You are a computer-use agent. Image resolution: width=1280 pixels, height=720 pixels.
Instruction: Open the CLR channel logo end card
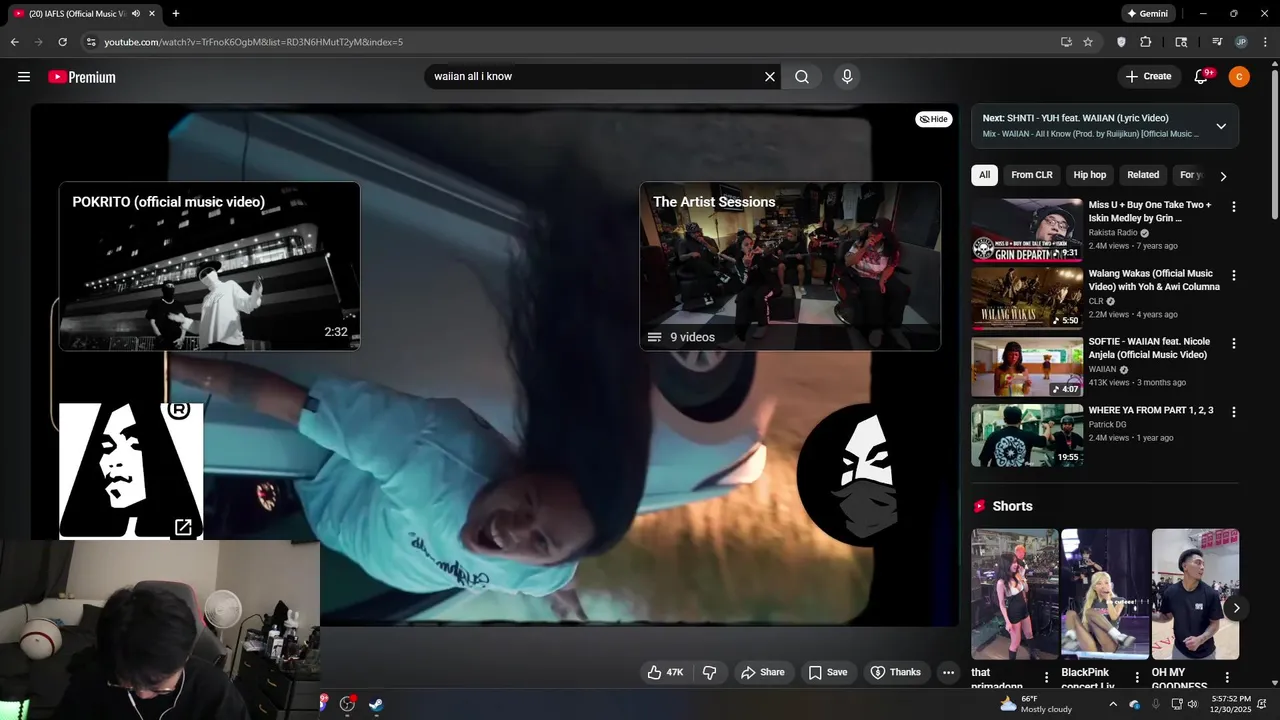pyautogui.click(x=131, y=470)
